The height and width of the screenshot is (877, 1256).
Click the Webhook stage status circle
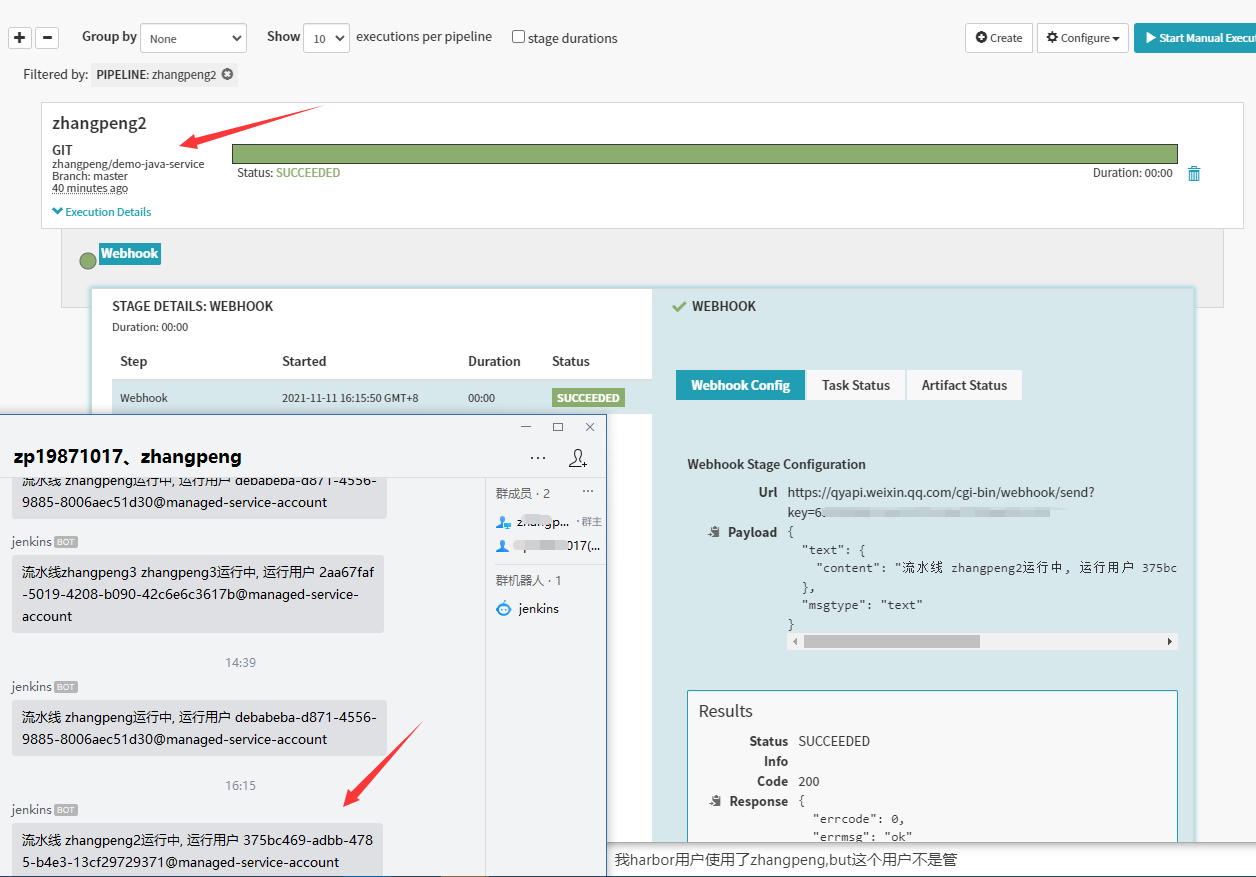click(88, 261)
